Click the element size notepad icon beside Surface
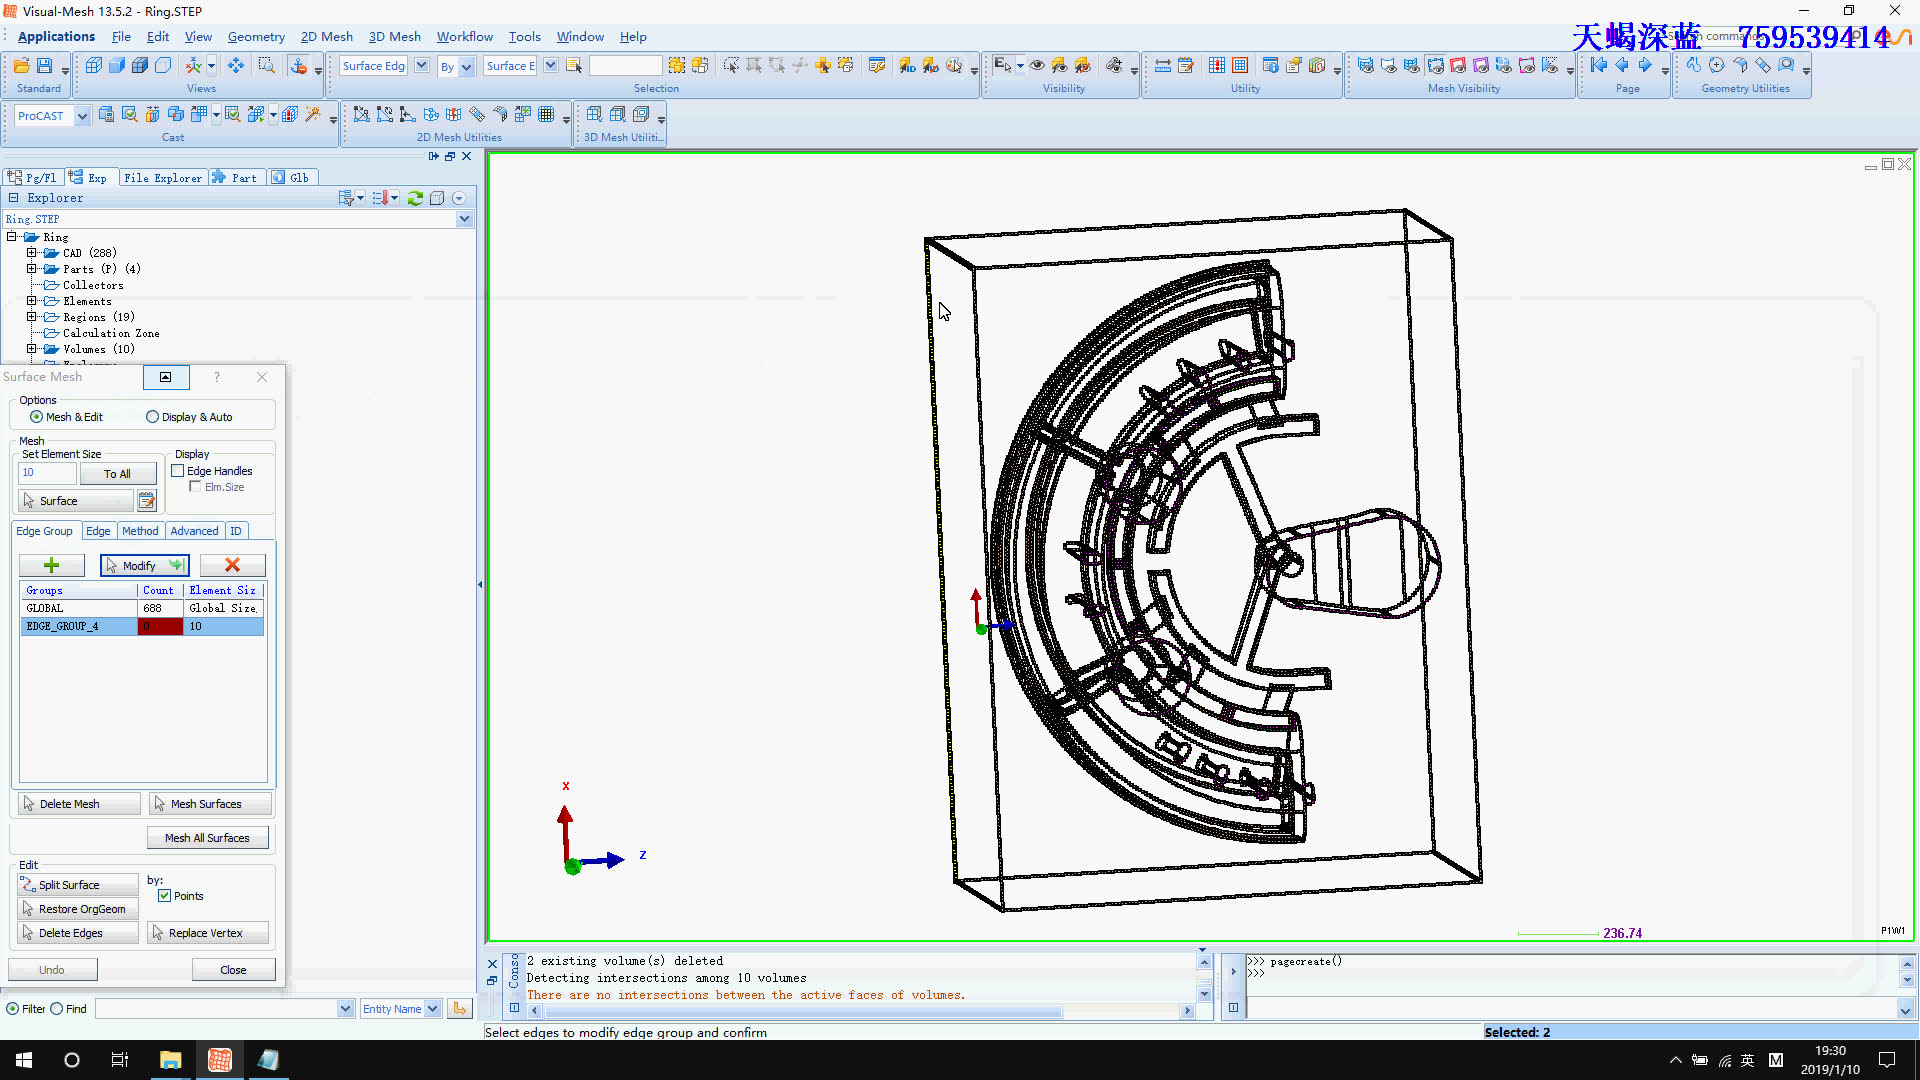The width and height of the screenshot is (1920, 1080). 147,500
